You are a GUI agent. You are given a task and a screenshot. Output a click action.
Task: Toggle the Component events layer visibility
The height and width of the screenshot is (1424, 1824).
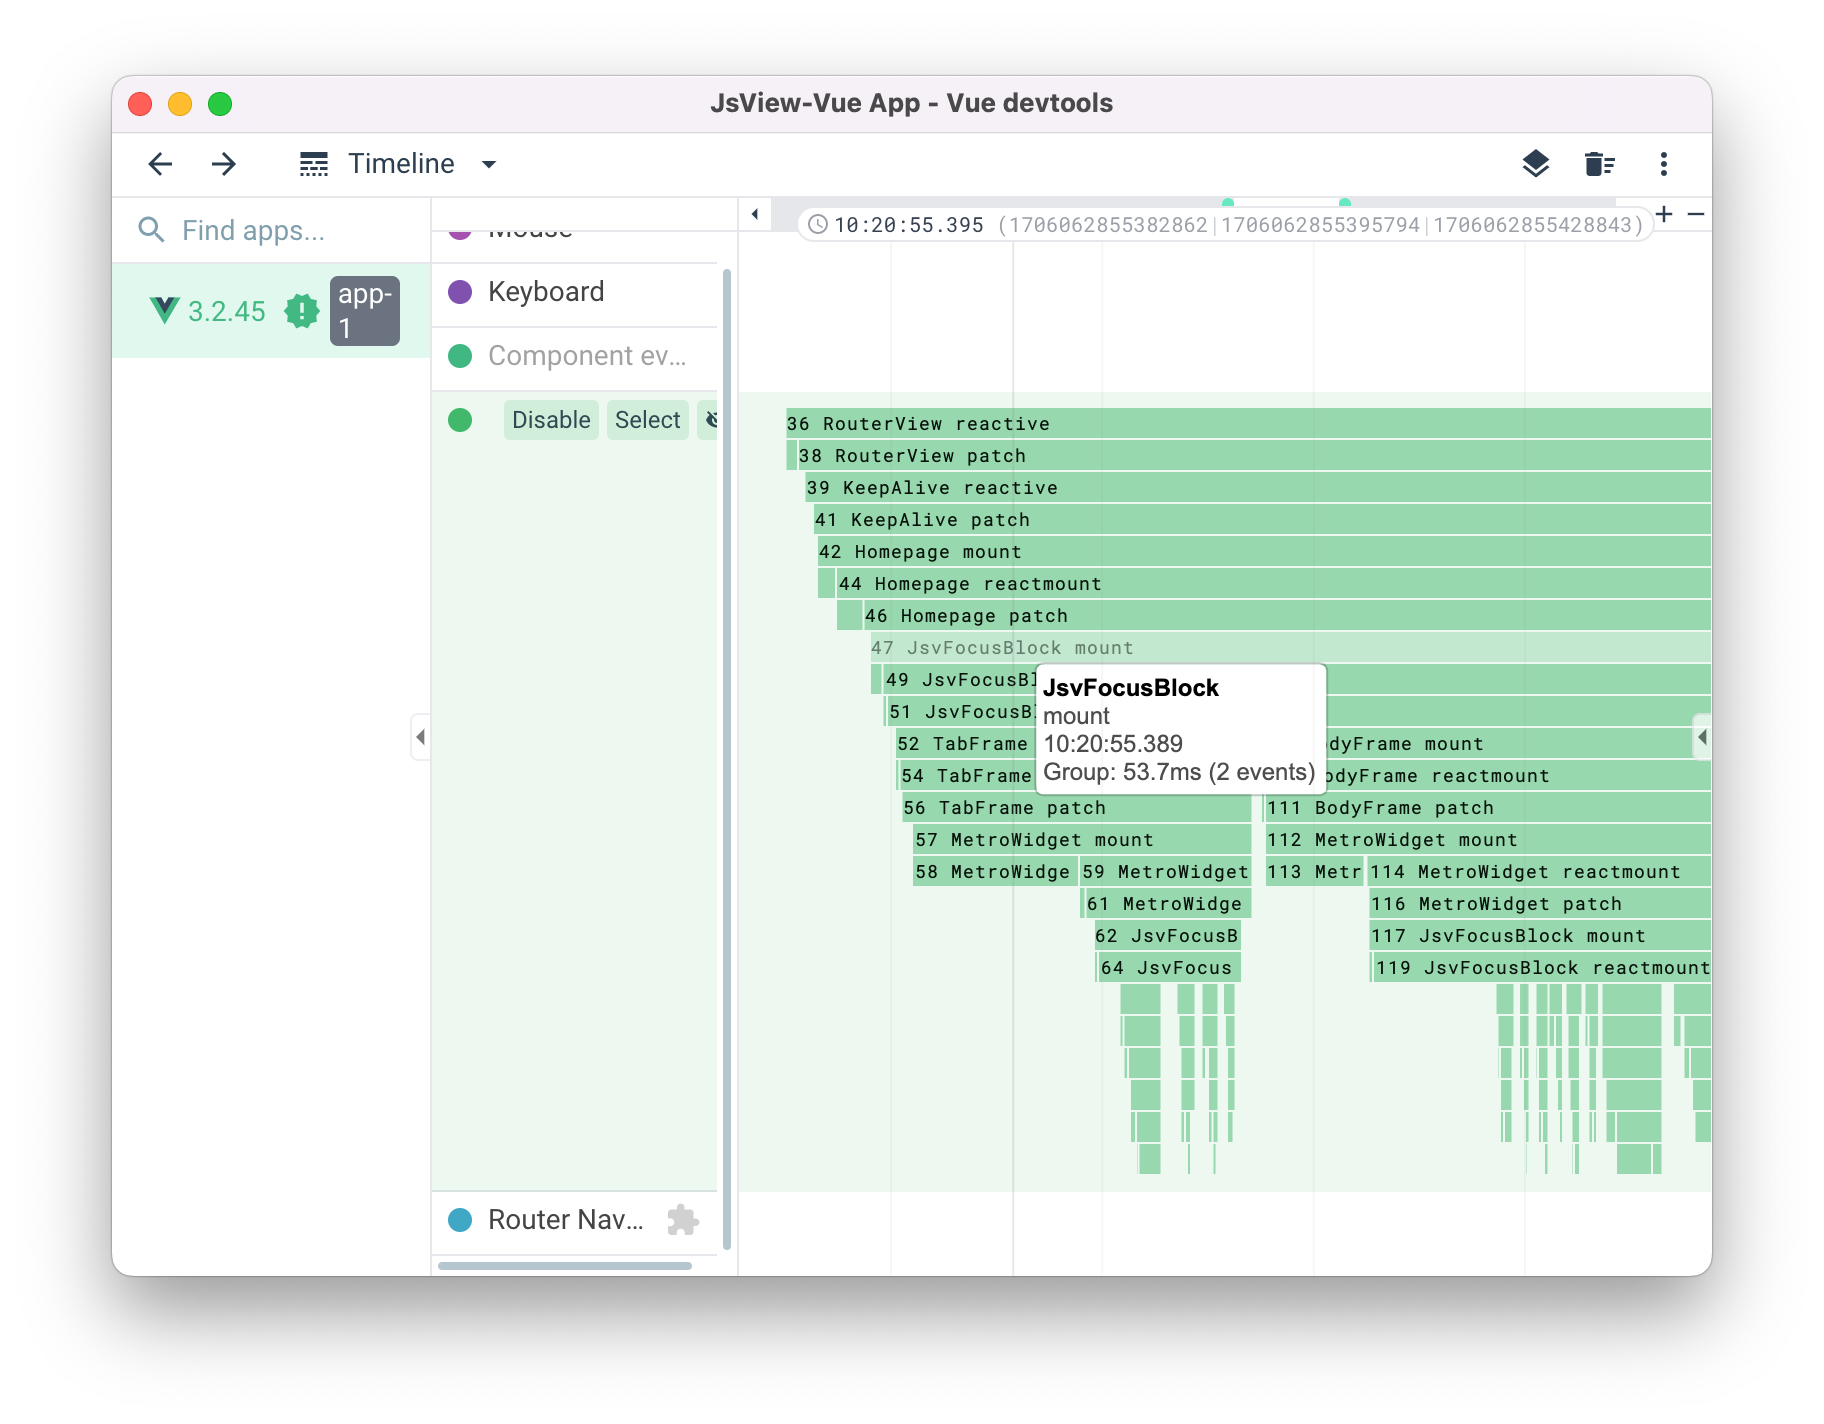point(460,356)
